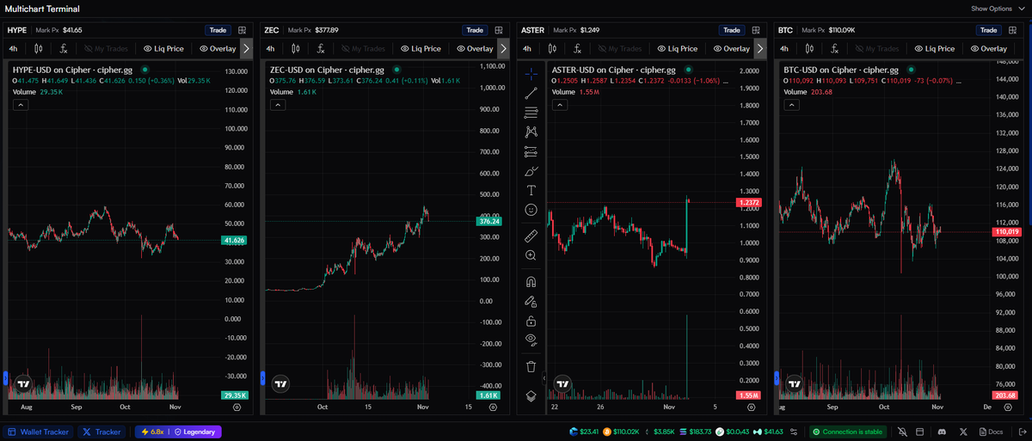Screen dimensions: 1032x441
Task: Open the Wallet Tracker tab
Action: 38,432
